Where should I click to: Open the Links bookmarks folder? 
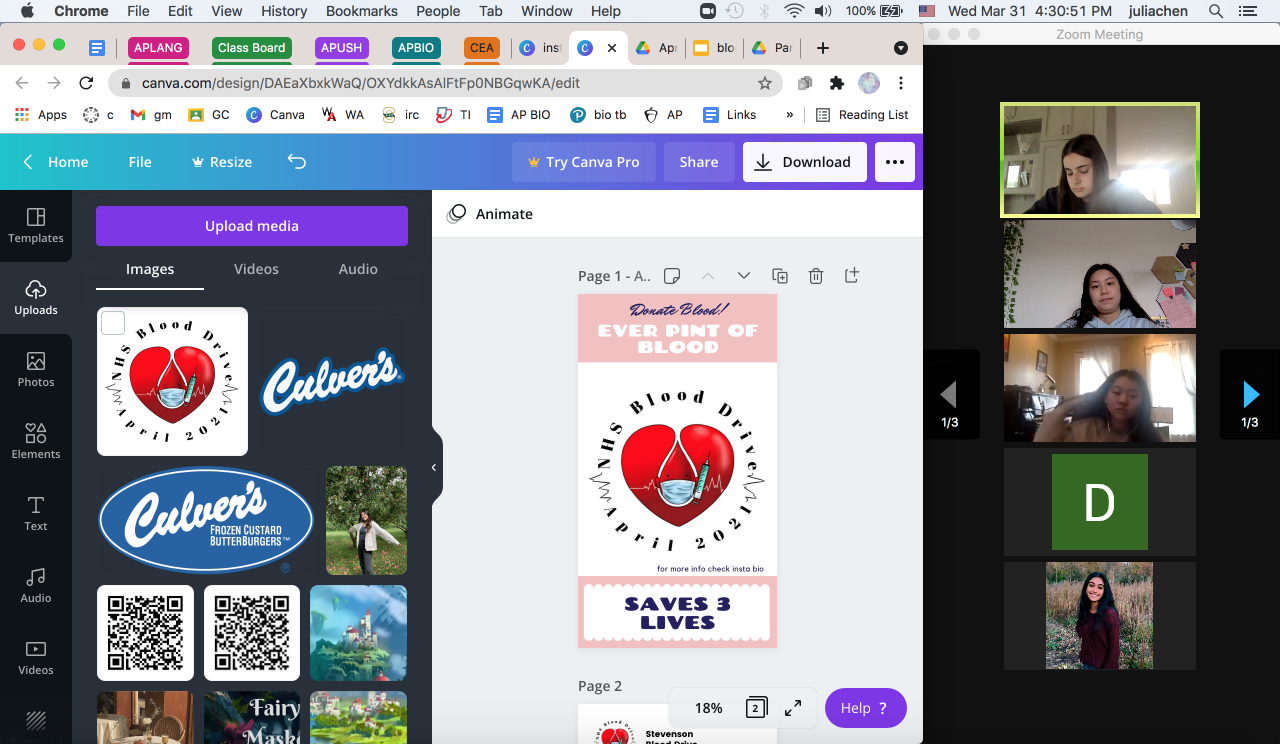coord(729,115)
